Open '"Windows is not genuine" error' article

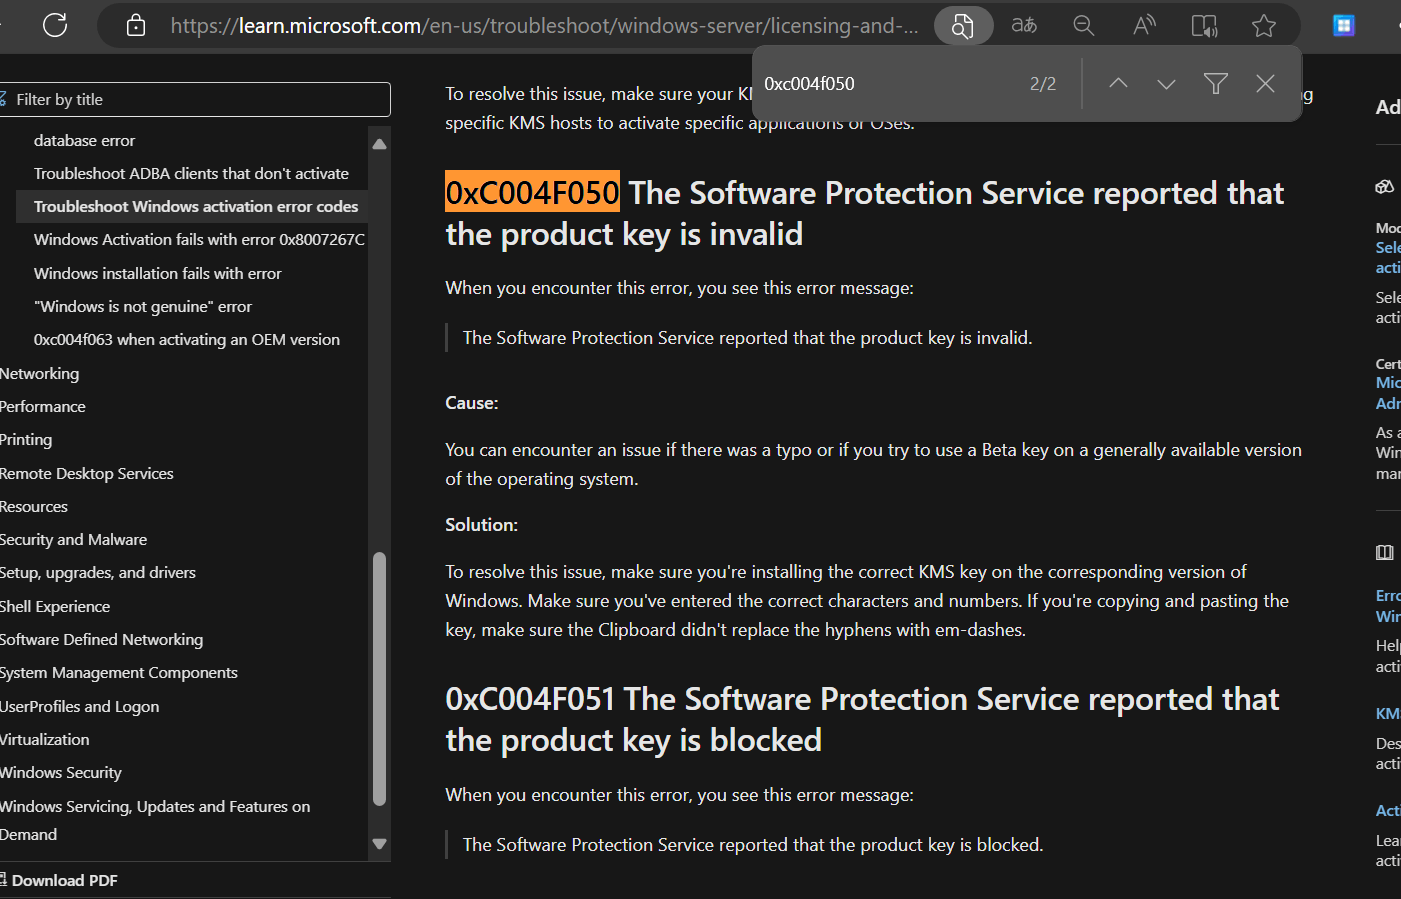click(x=143, y=306)
